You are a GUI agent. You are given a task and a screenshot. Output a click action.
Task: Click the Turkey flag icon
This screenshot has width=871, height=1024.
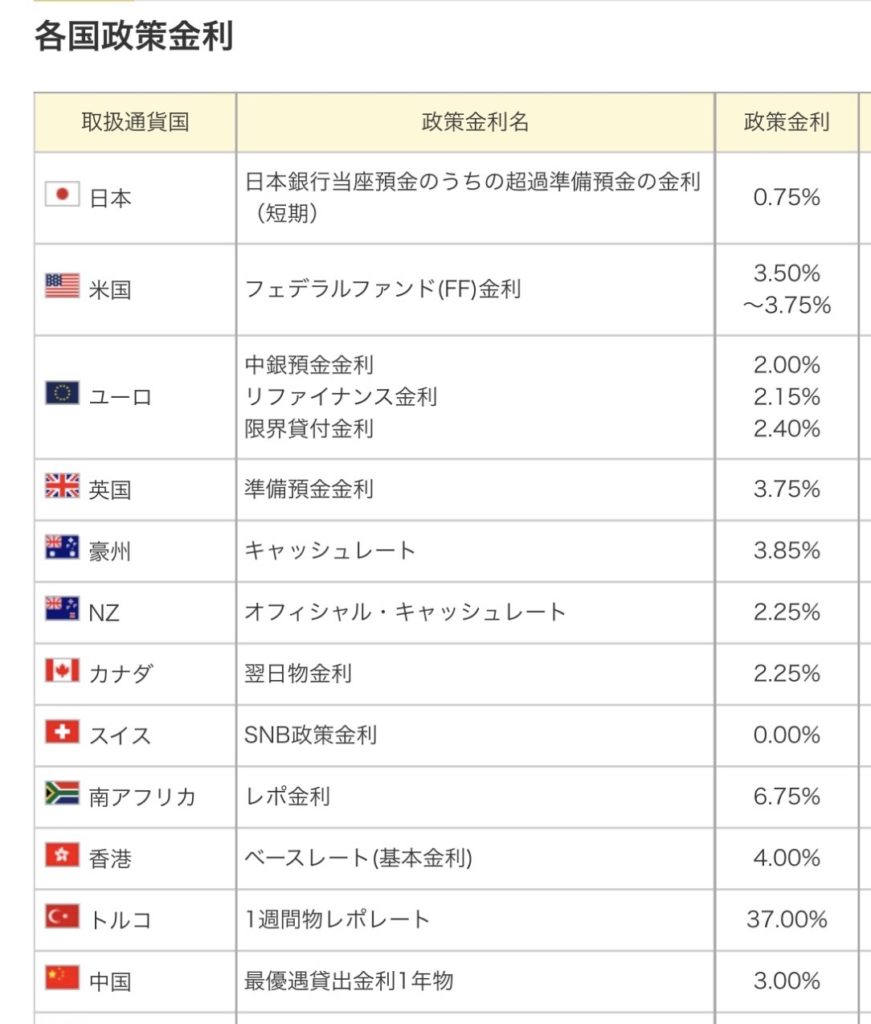click(x=62, y=916)
